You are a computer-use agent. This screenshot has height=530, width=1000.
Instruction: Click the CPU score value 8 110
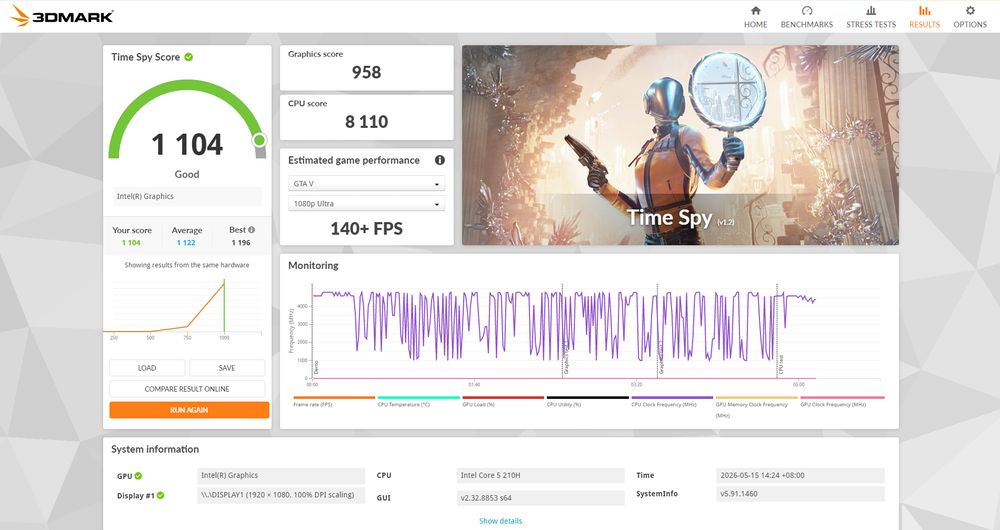pos(367,122)
